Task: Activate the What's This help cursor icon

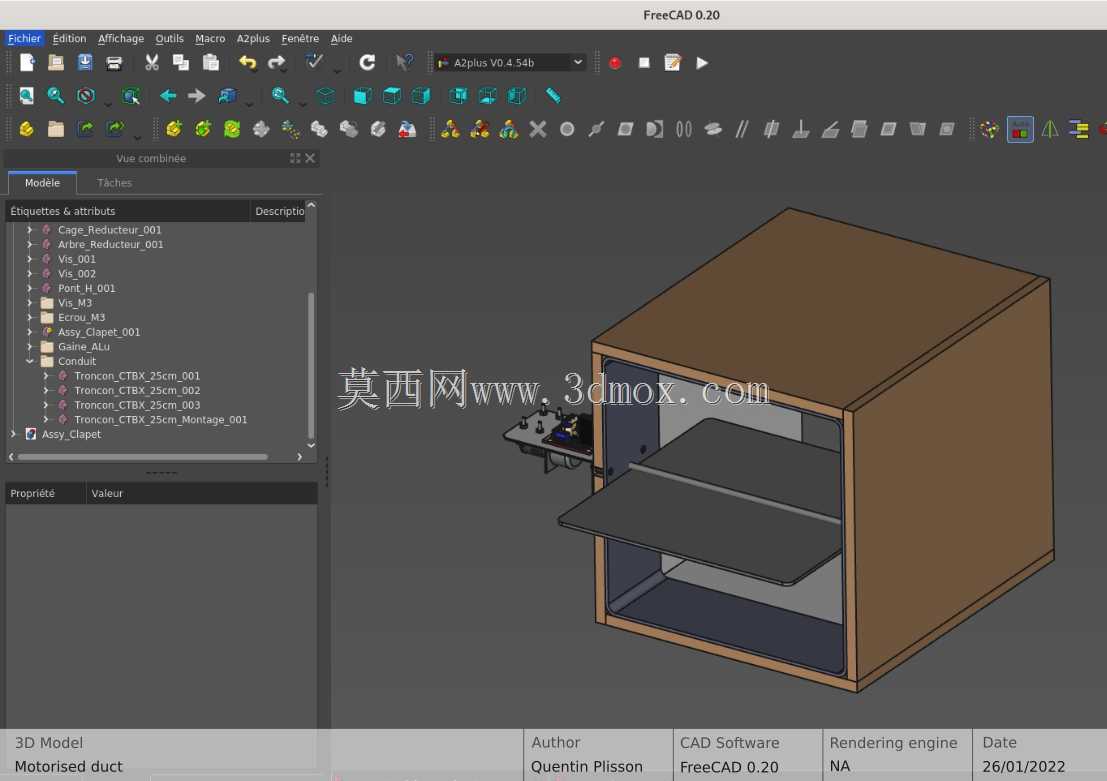Action: (x=404, y=63)
